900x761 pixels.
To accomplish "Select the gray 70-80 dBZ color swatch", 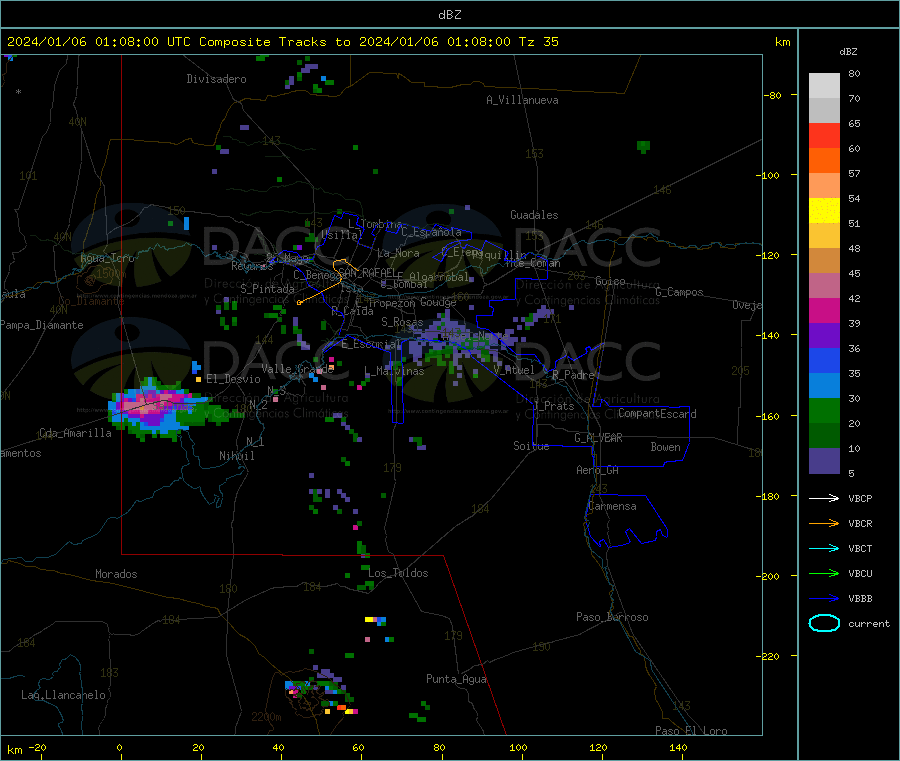I will 824,86.
